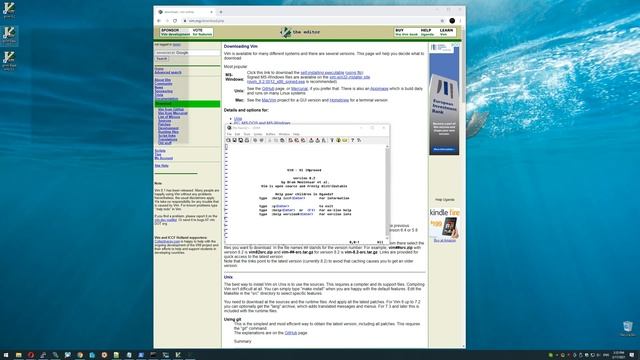Click Jump to tag icon in gVim toolbar
The height and width of the screenshot is (360, 640).
pos(345,140)
